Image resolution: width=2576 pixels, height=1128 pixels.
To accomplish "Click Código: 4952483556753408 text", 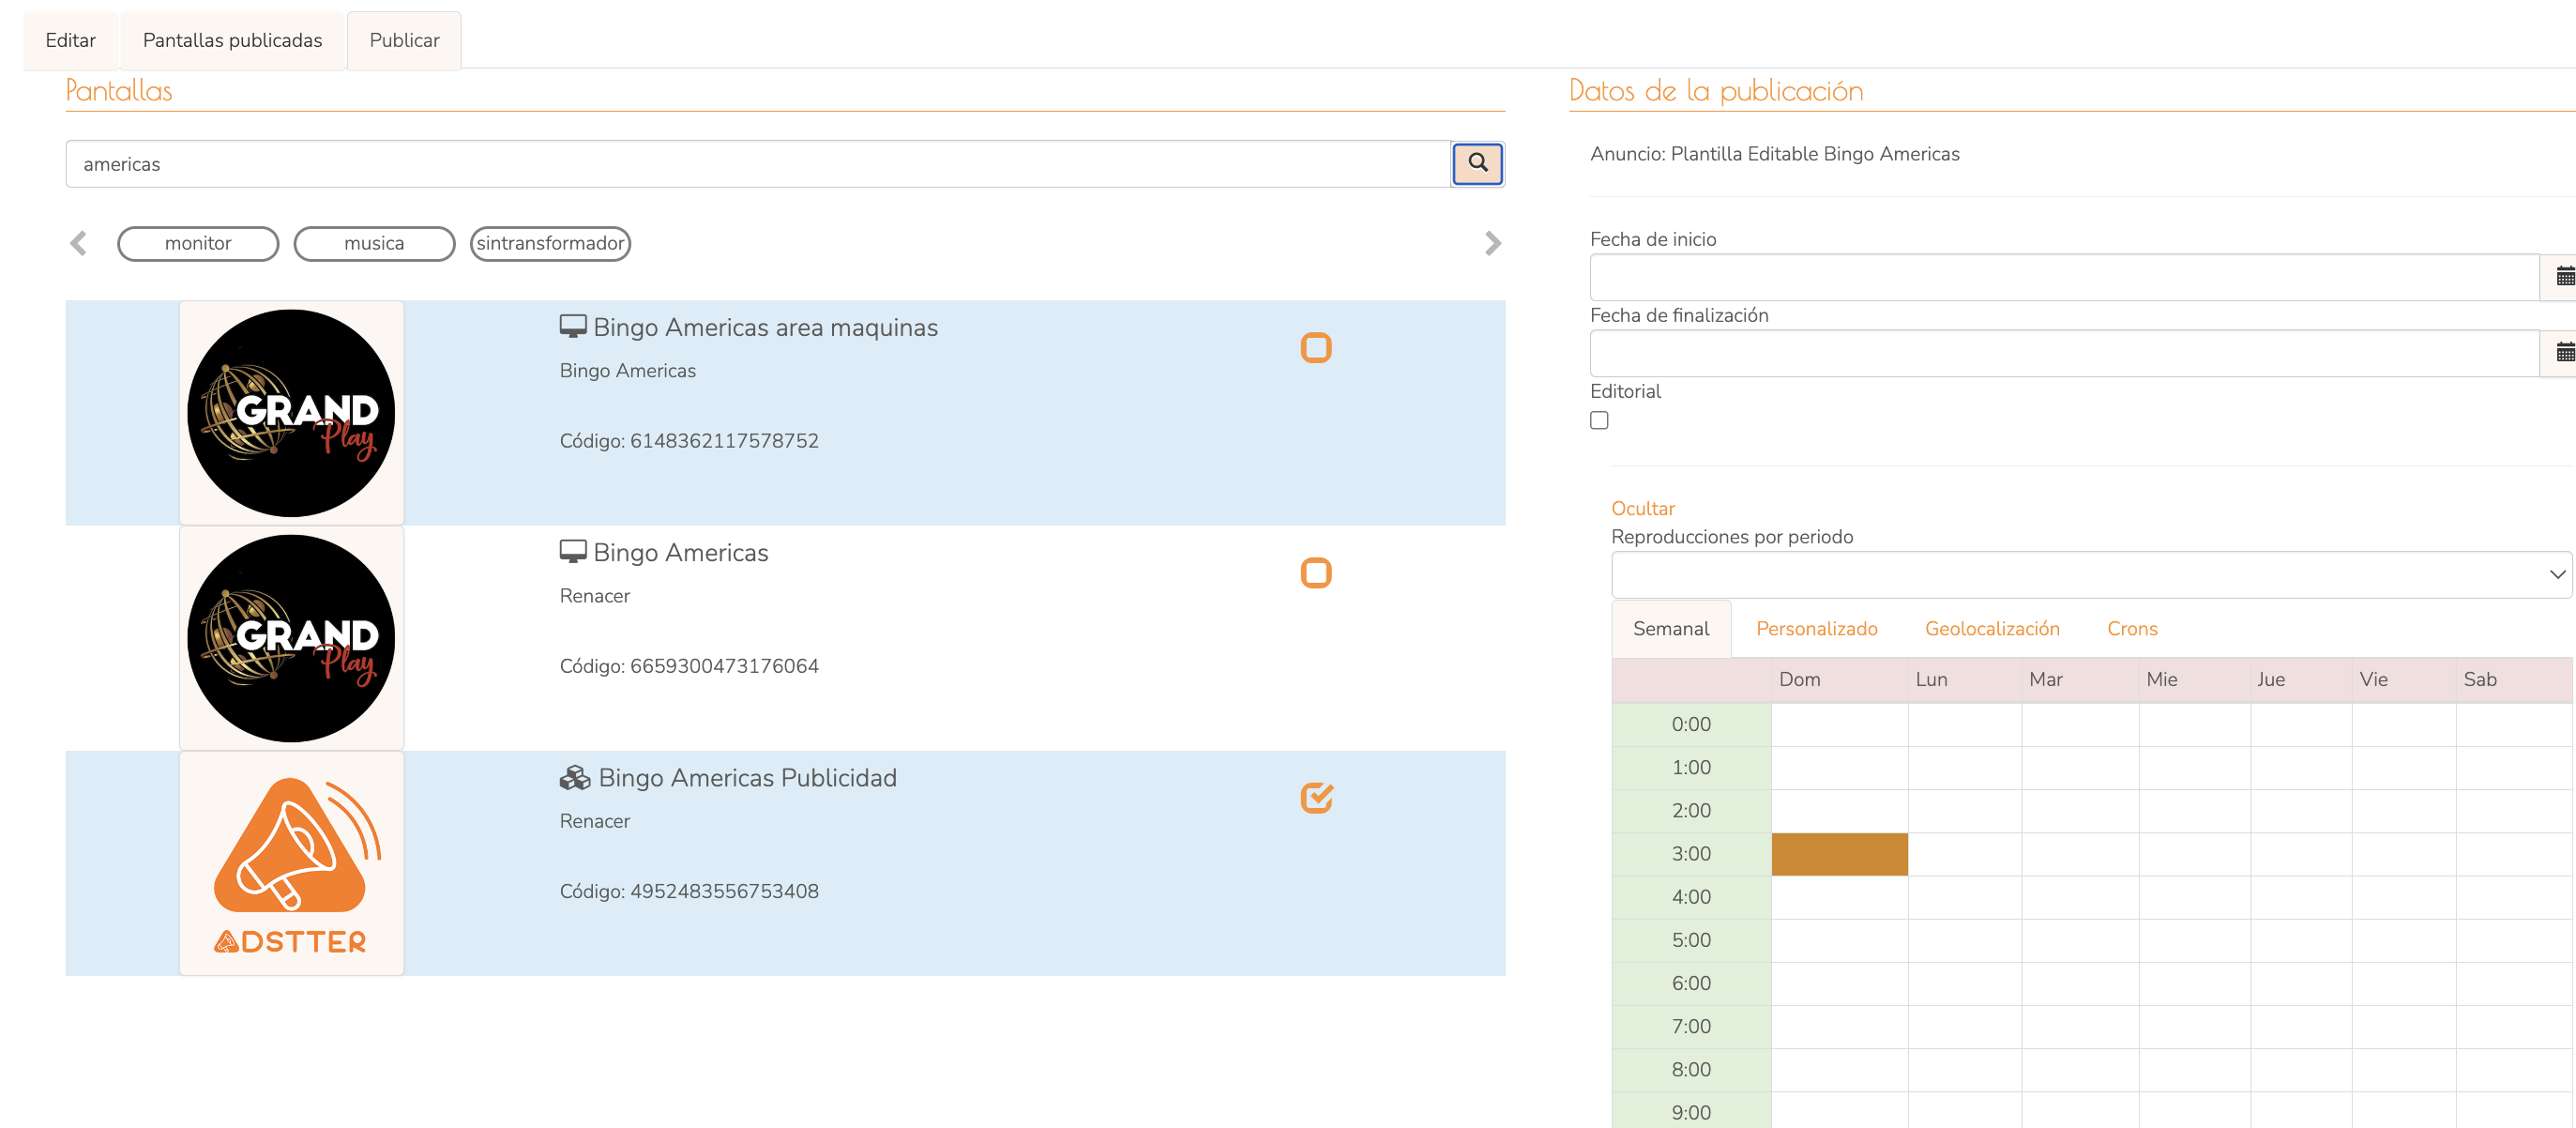I will [x=689, y=891].
